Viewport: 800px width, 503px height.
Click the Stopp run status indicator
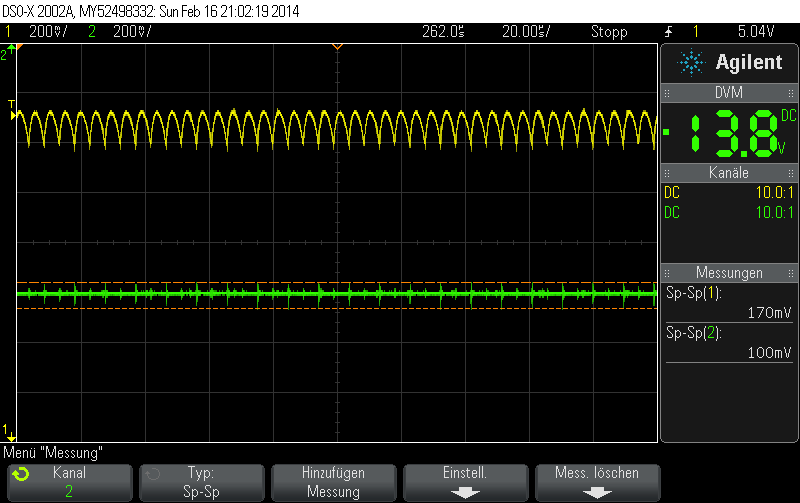(609, 32)
